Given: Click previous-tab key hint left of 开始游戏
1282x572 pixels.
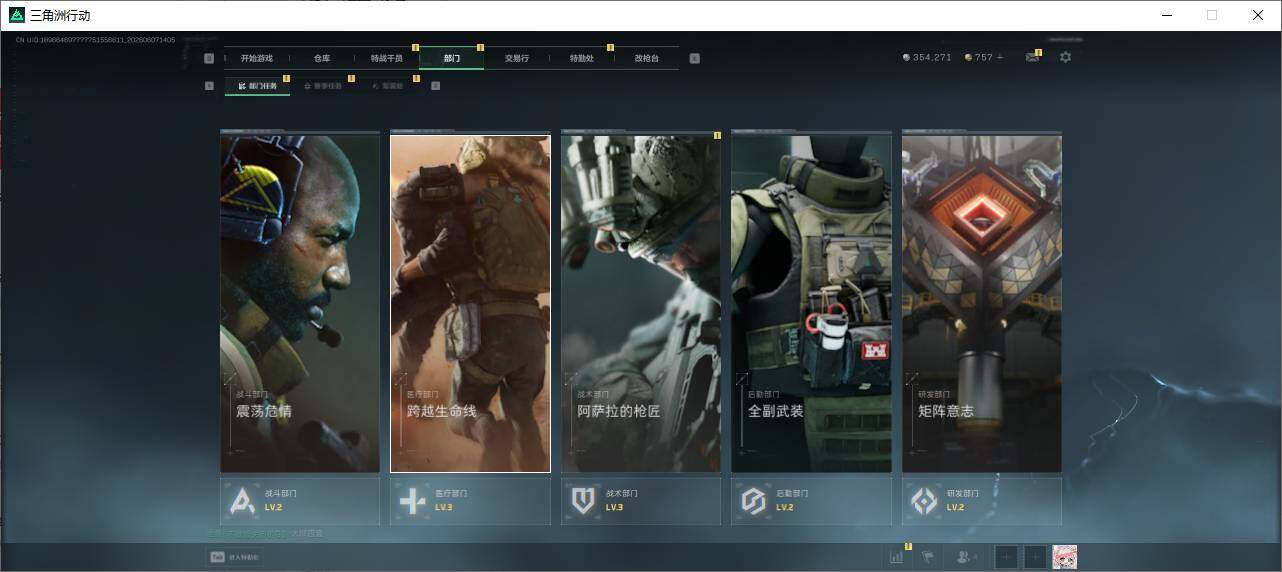Looking at the screenshot, I should (x=209, y=58).
